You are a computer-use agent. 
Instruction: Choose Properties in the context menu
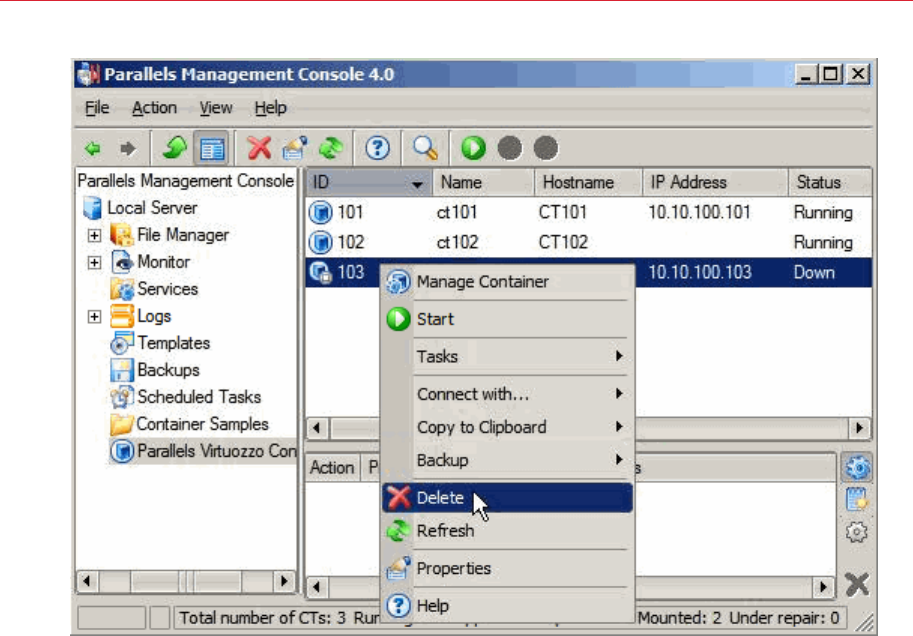tap(507, 568)
